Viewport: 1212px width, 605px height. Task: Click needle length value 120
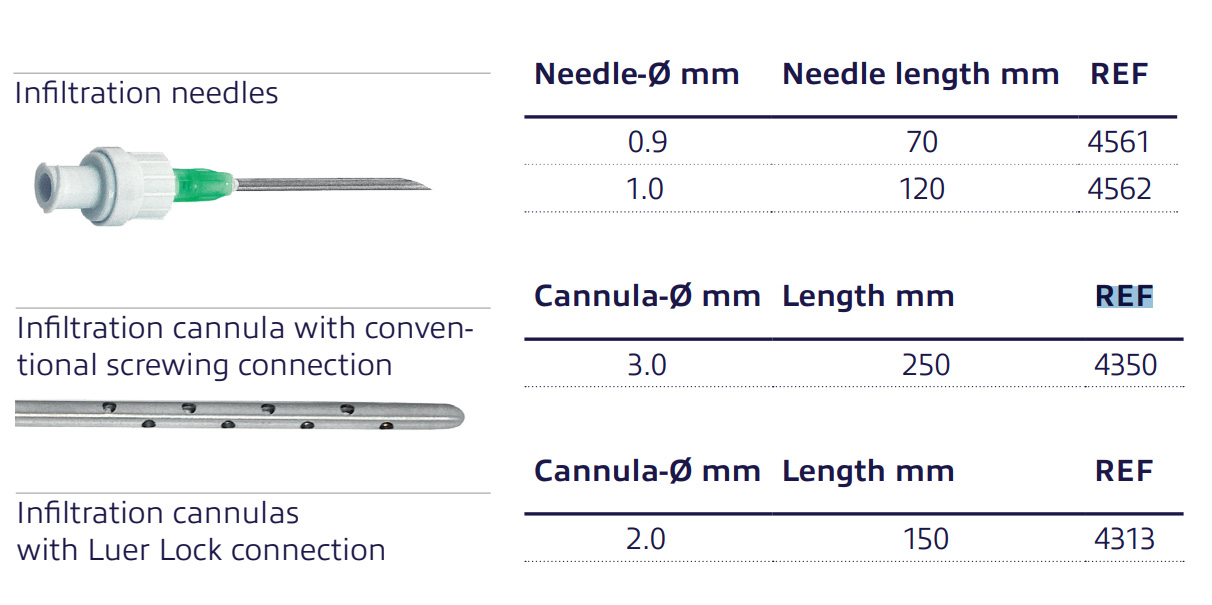coord(920,189)
